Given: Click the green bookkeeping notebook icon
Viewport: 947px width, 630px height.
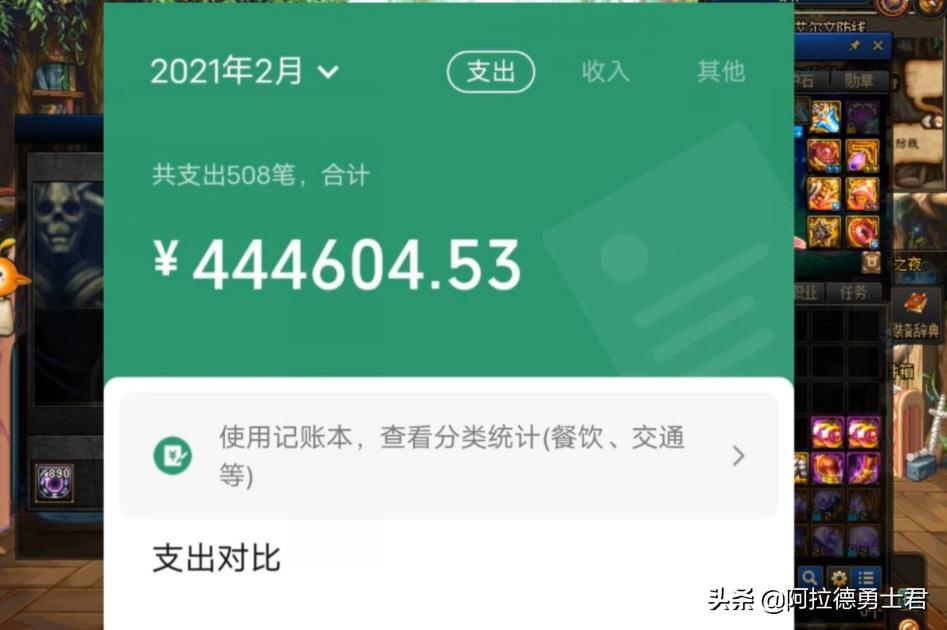Looking at the screenshot, I should [173, 455].
